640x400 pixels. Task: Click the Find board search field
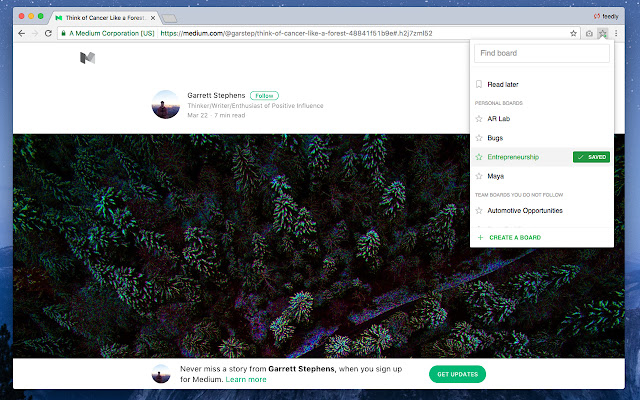pos(542,53)
